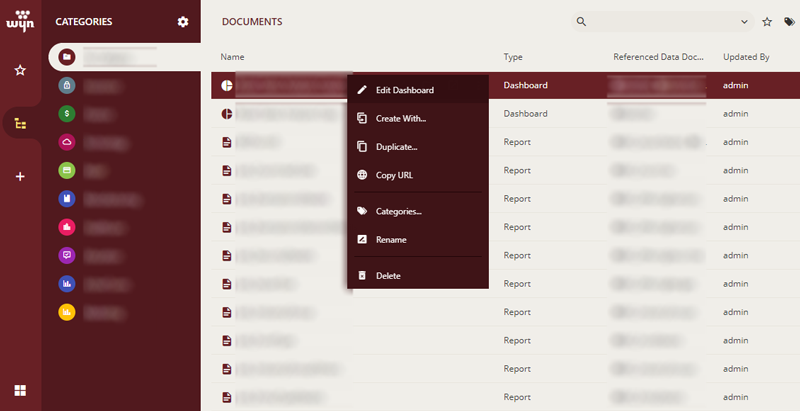800x411 pixels.
Task: Select the Categories tree icon in sidebar
Action: click(20, 123)
